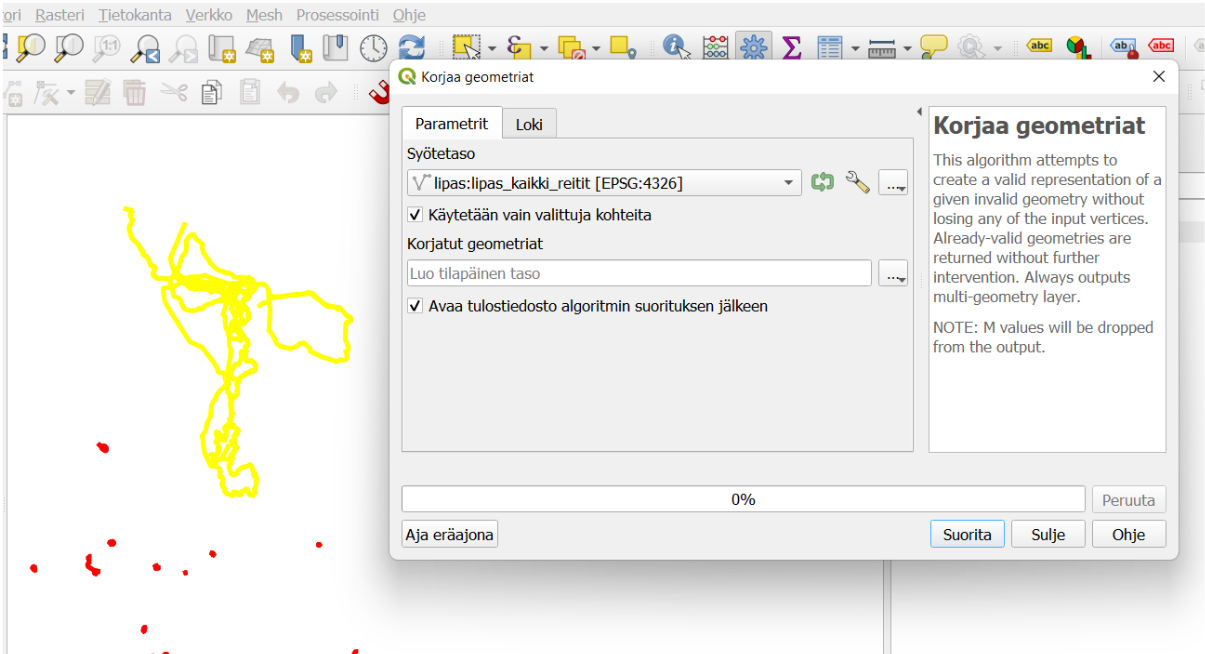The width and height of the screenshot is (1205, 654).
Task: Toggle the Processing Toolbox gear icon
Action: pos(753,47)
